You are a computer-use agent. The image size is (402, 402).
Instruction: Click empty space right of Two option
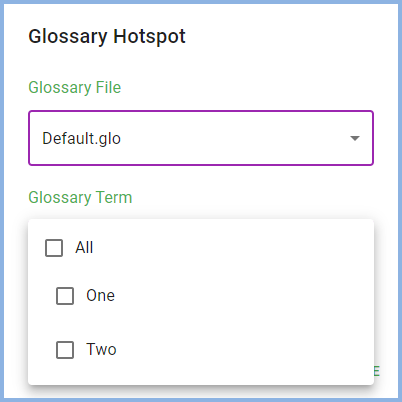[x=242, y=350]
